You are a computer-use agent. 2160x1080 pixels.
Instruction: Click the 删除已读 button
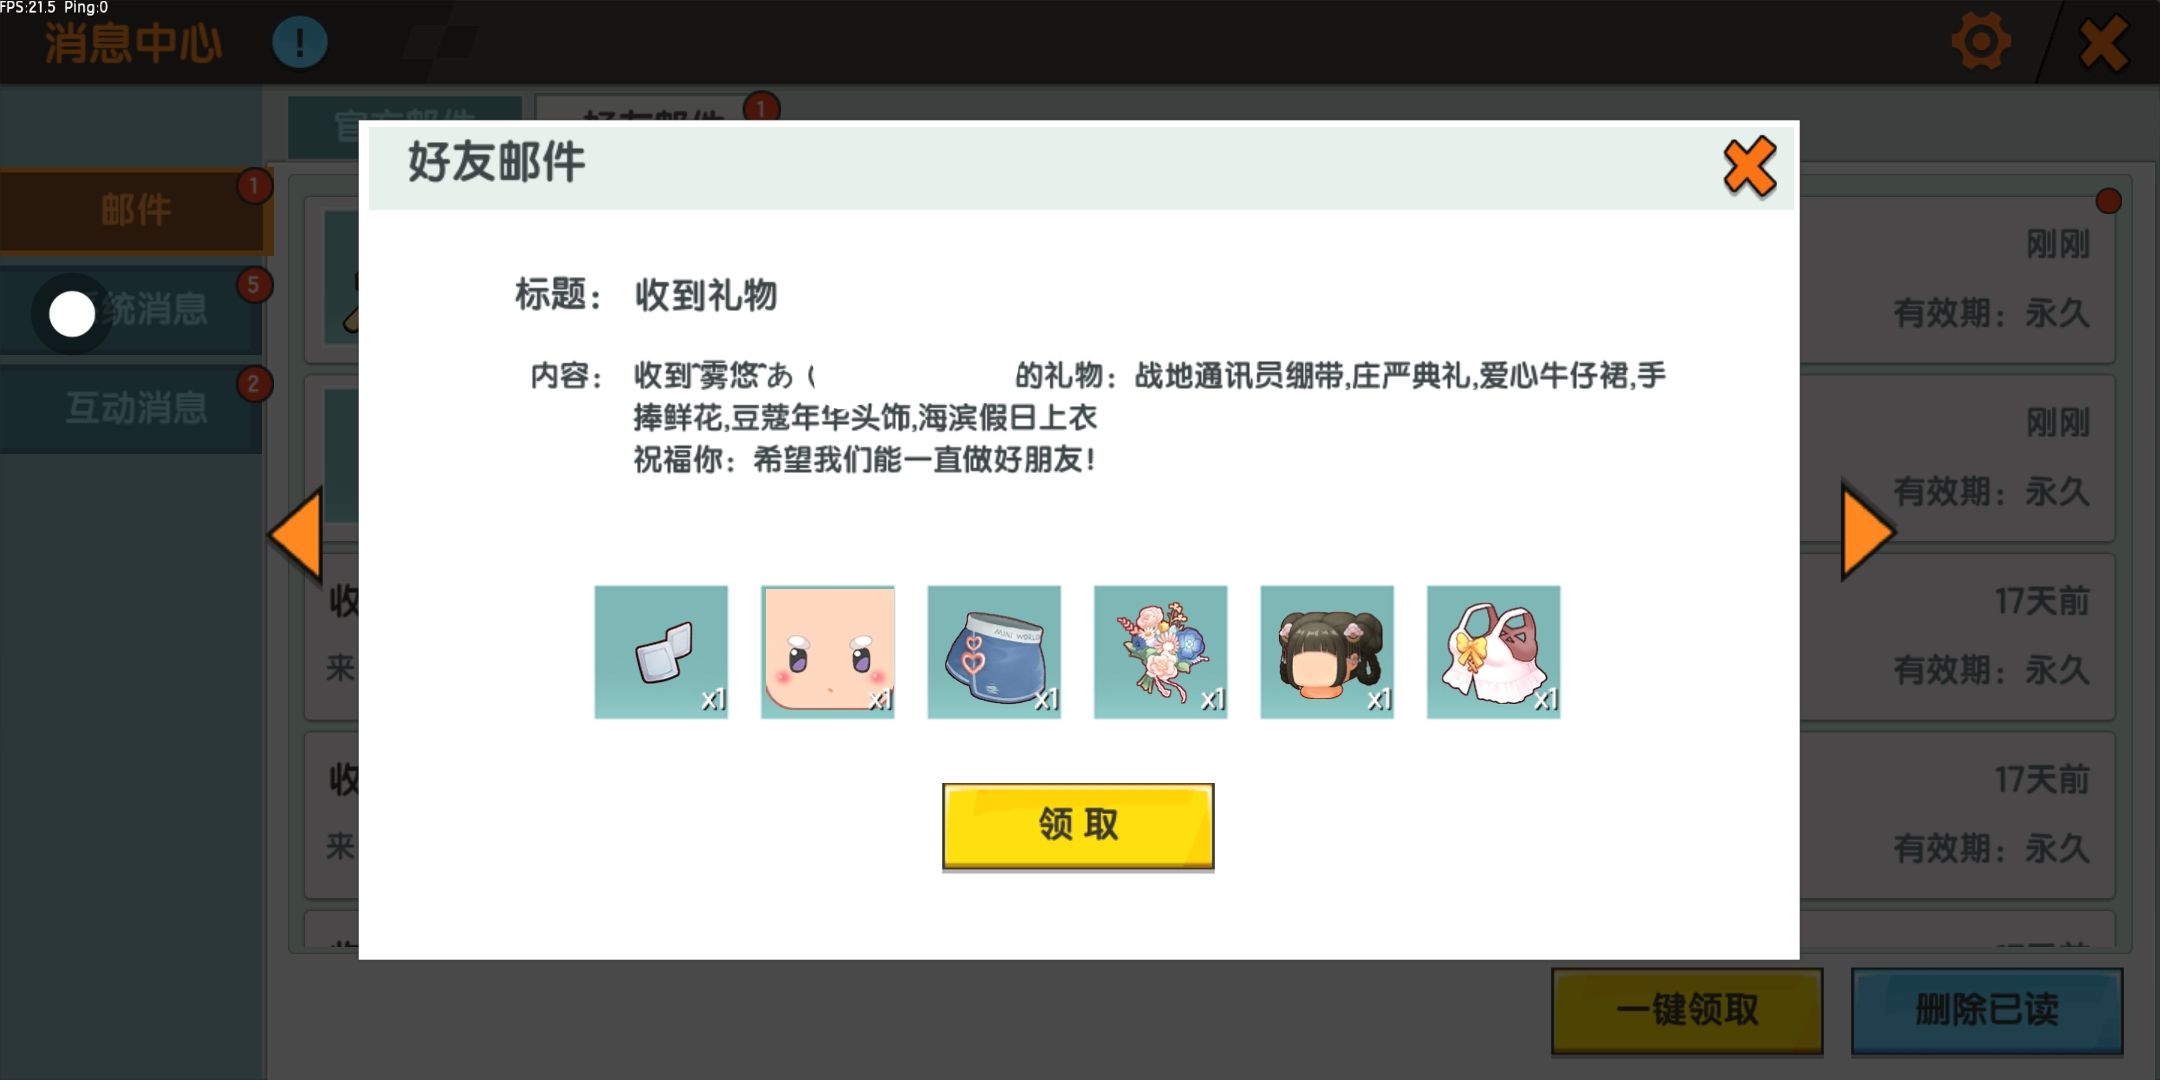coord(1987,1010)
